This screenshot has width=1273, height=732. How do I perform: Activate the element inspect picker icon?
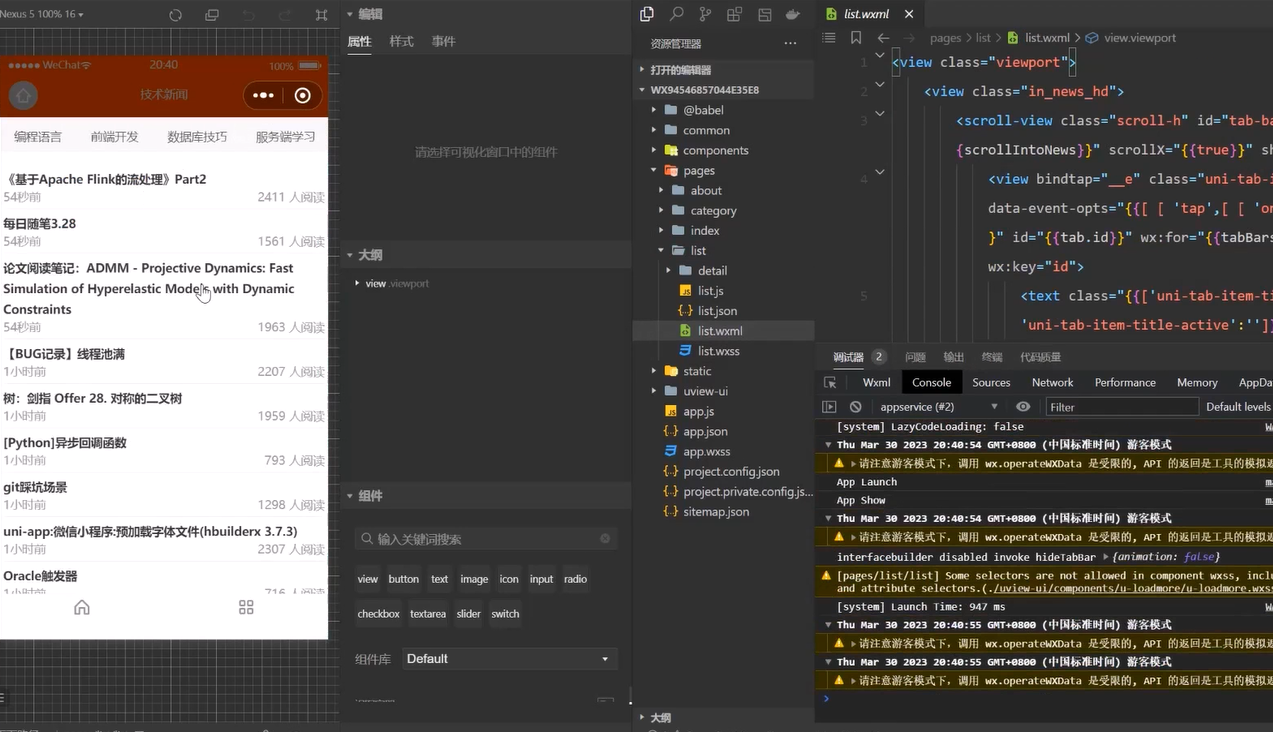830,382
